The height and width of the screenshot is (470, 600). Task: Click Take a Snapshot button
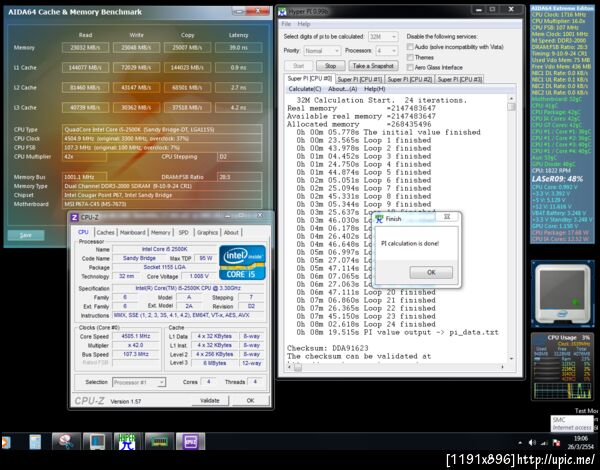373,66
